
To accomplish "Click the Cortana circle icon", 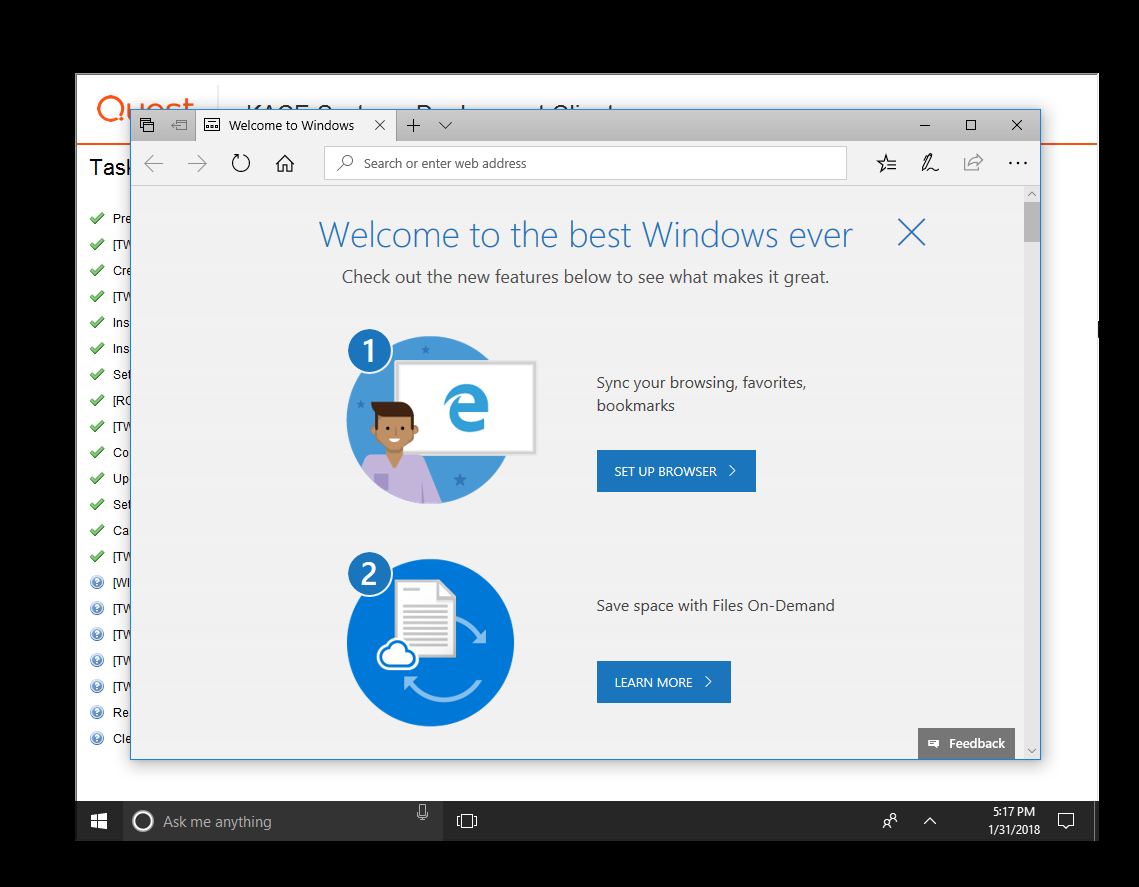I will (143, 821).
